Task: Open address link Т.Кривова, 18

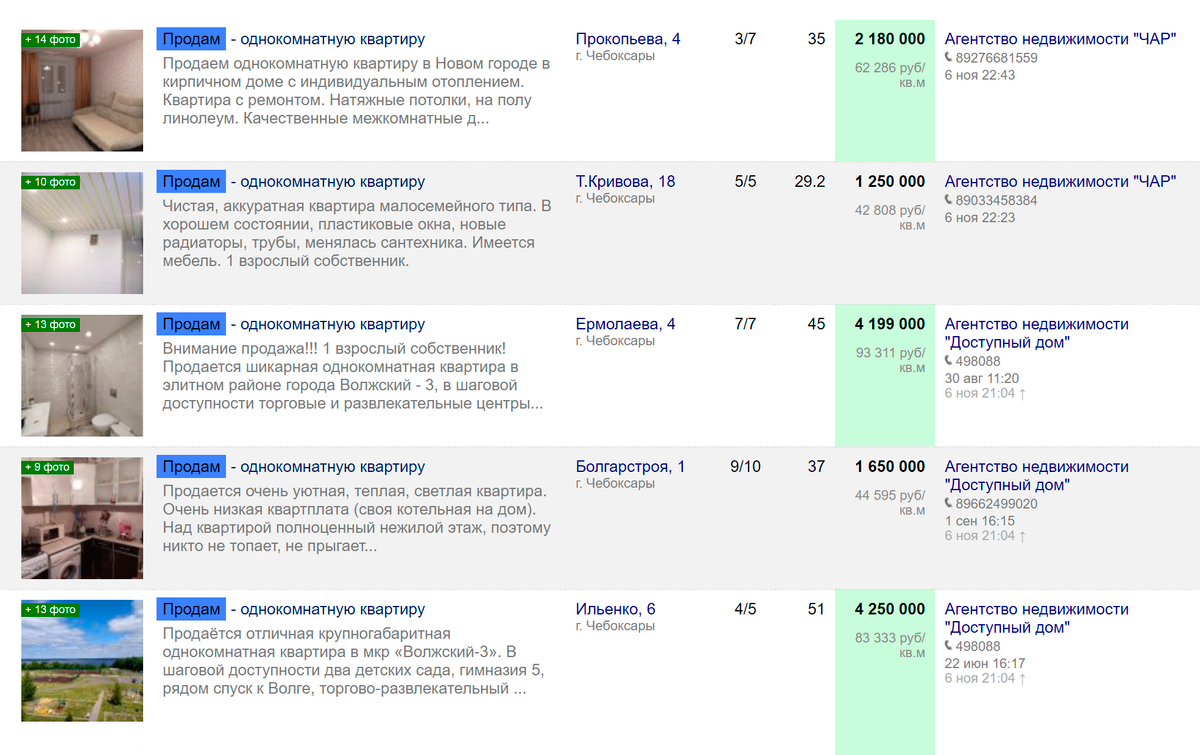Action: (x=625, y=181)
